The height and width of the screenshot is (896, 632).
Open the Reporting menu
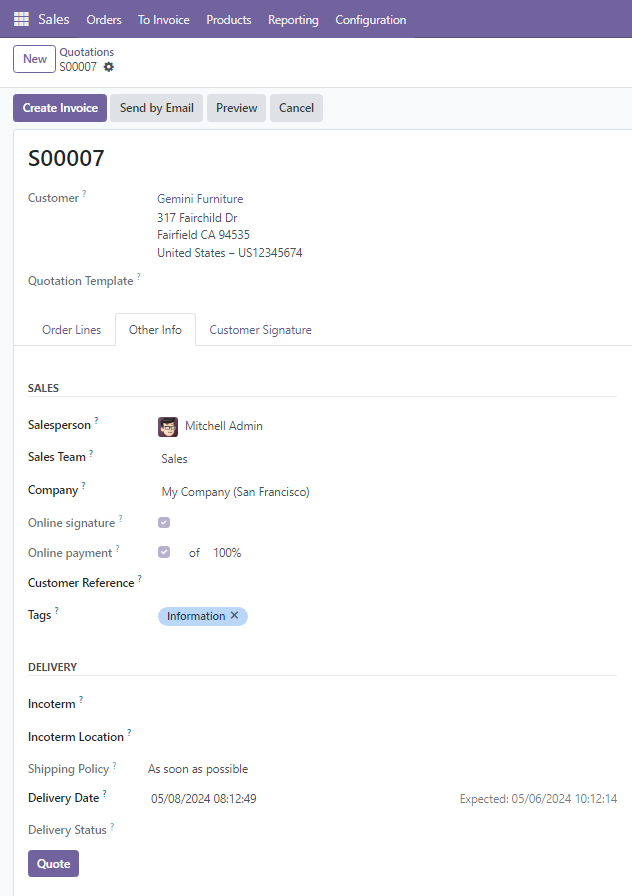pyautogui.click(x=293, y=20)
